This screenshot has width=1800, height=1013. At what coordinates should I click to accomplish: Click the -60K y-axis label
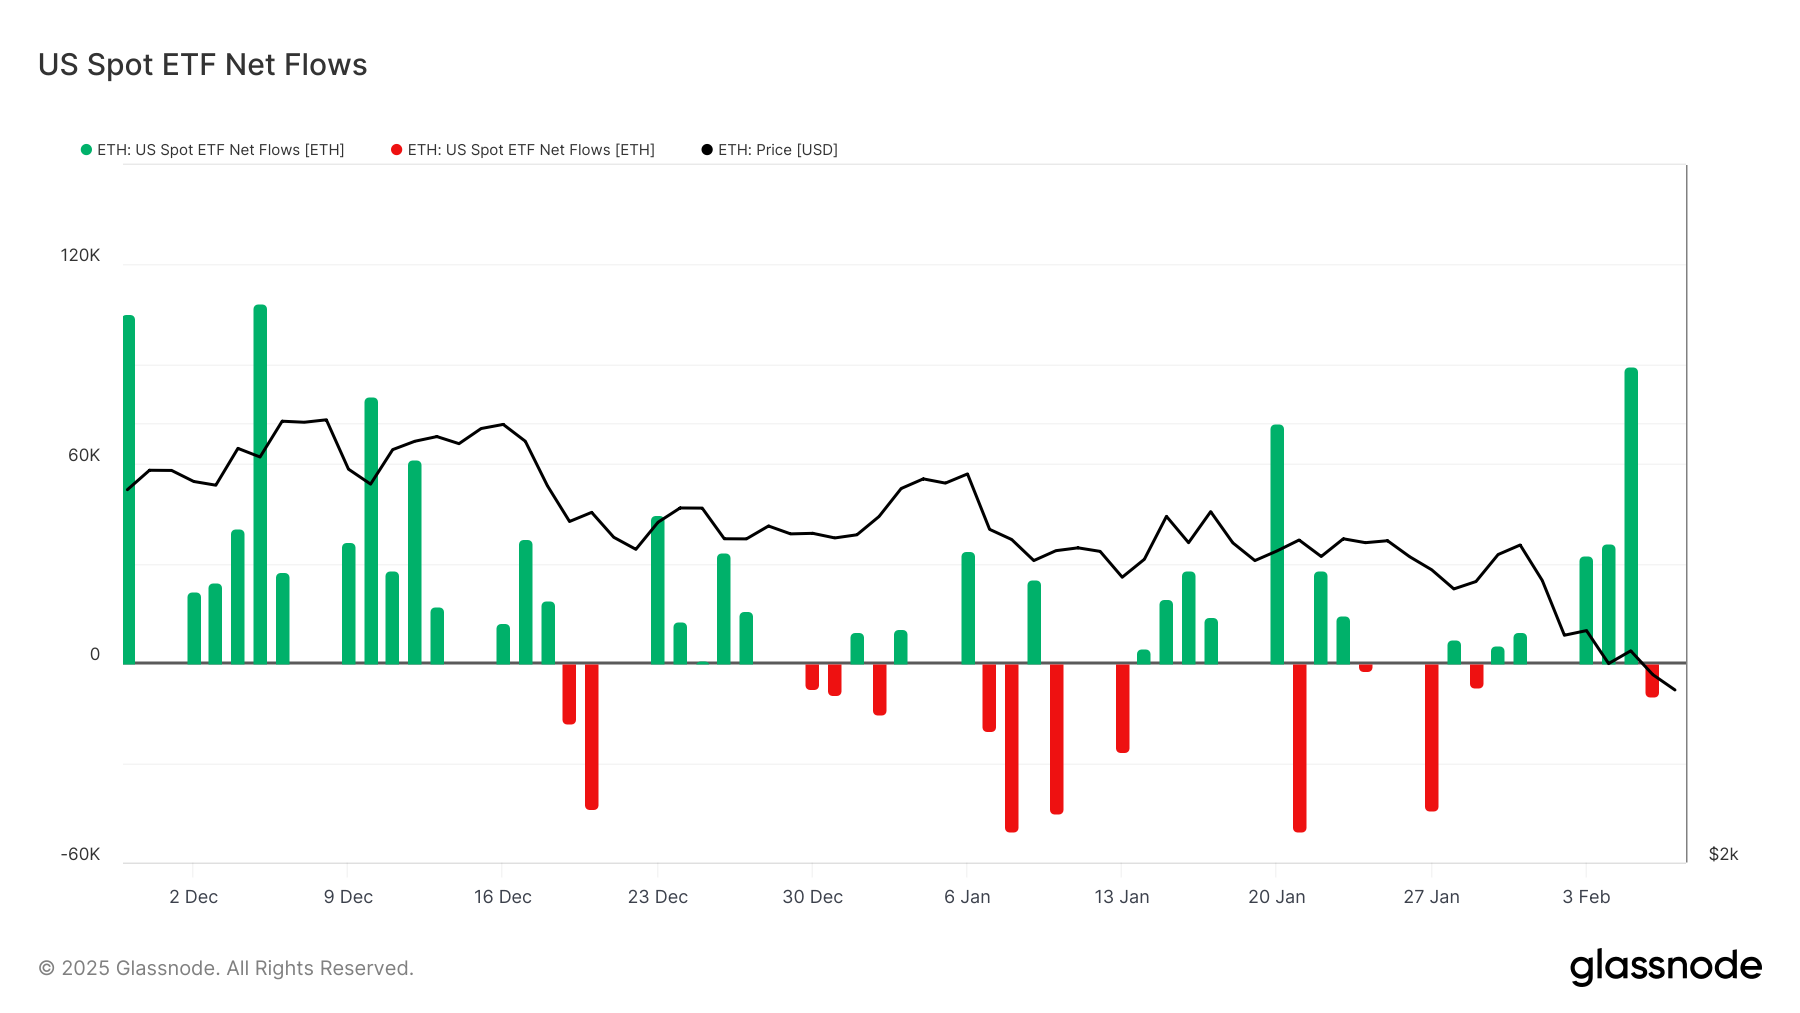point(78,855)
